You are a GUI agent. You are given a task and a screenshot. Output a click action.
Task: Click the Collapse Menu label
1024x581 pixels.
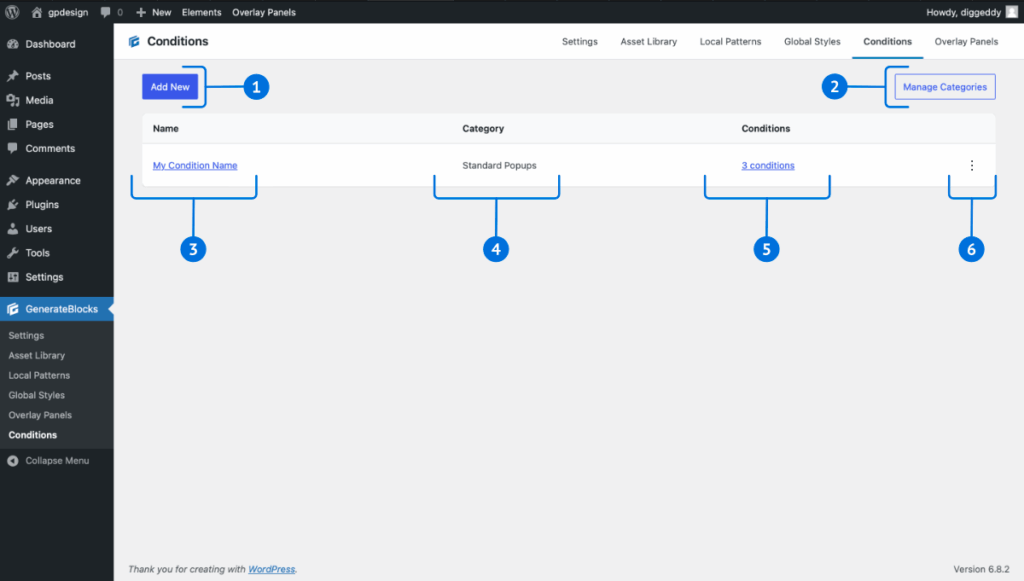click(57, 460)
